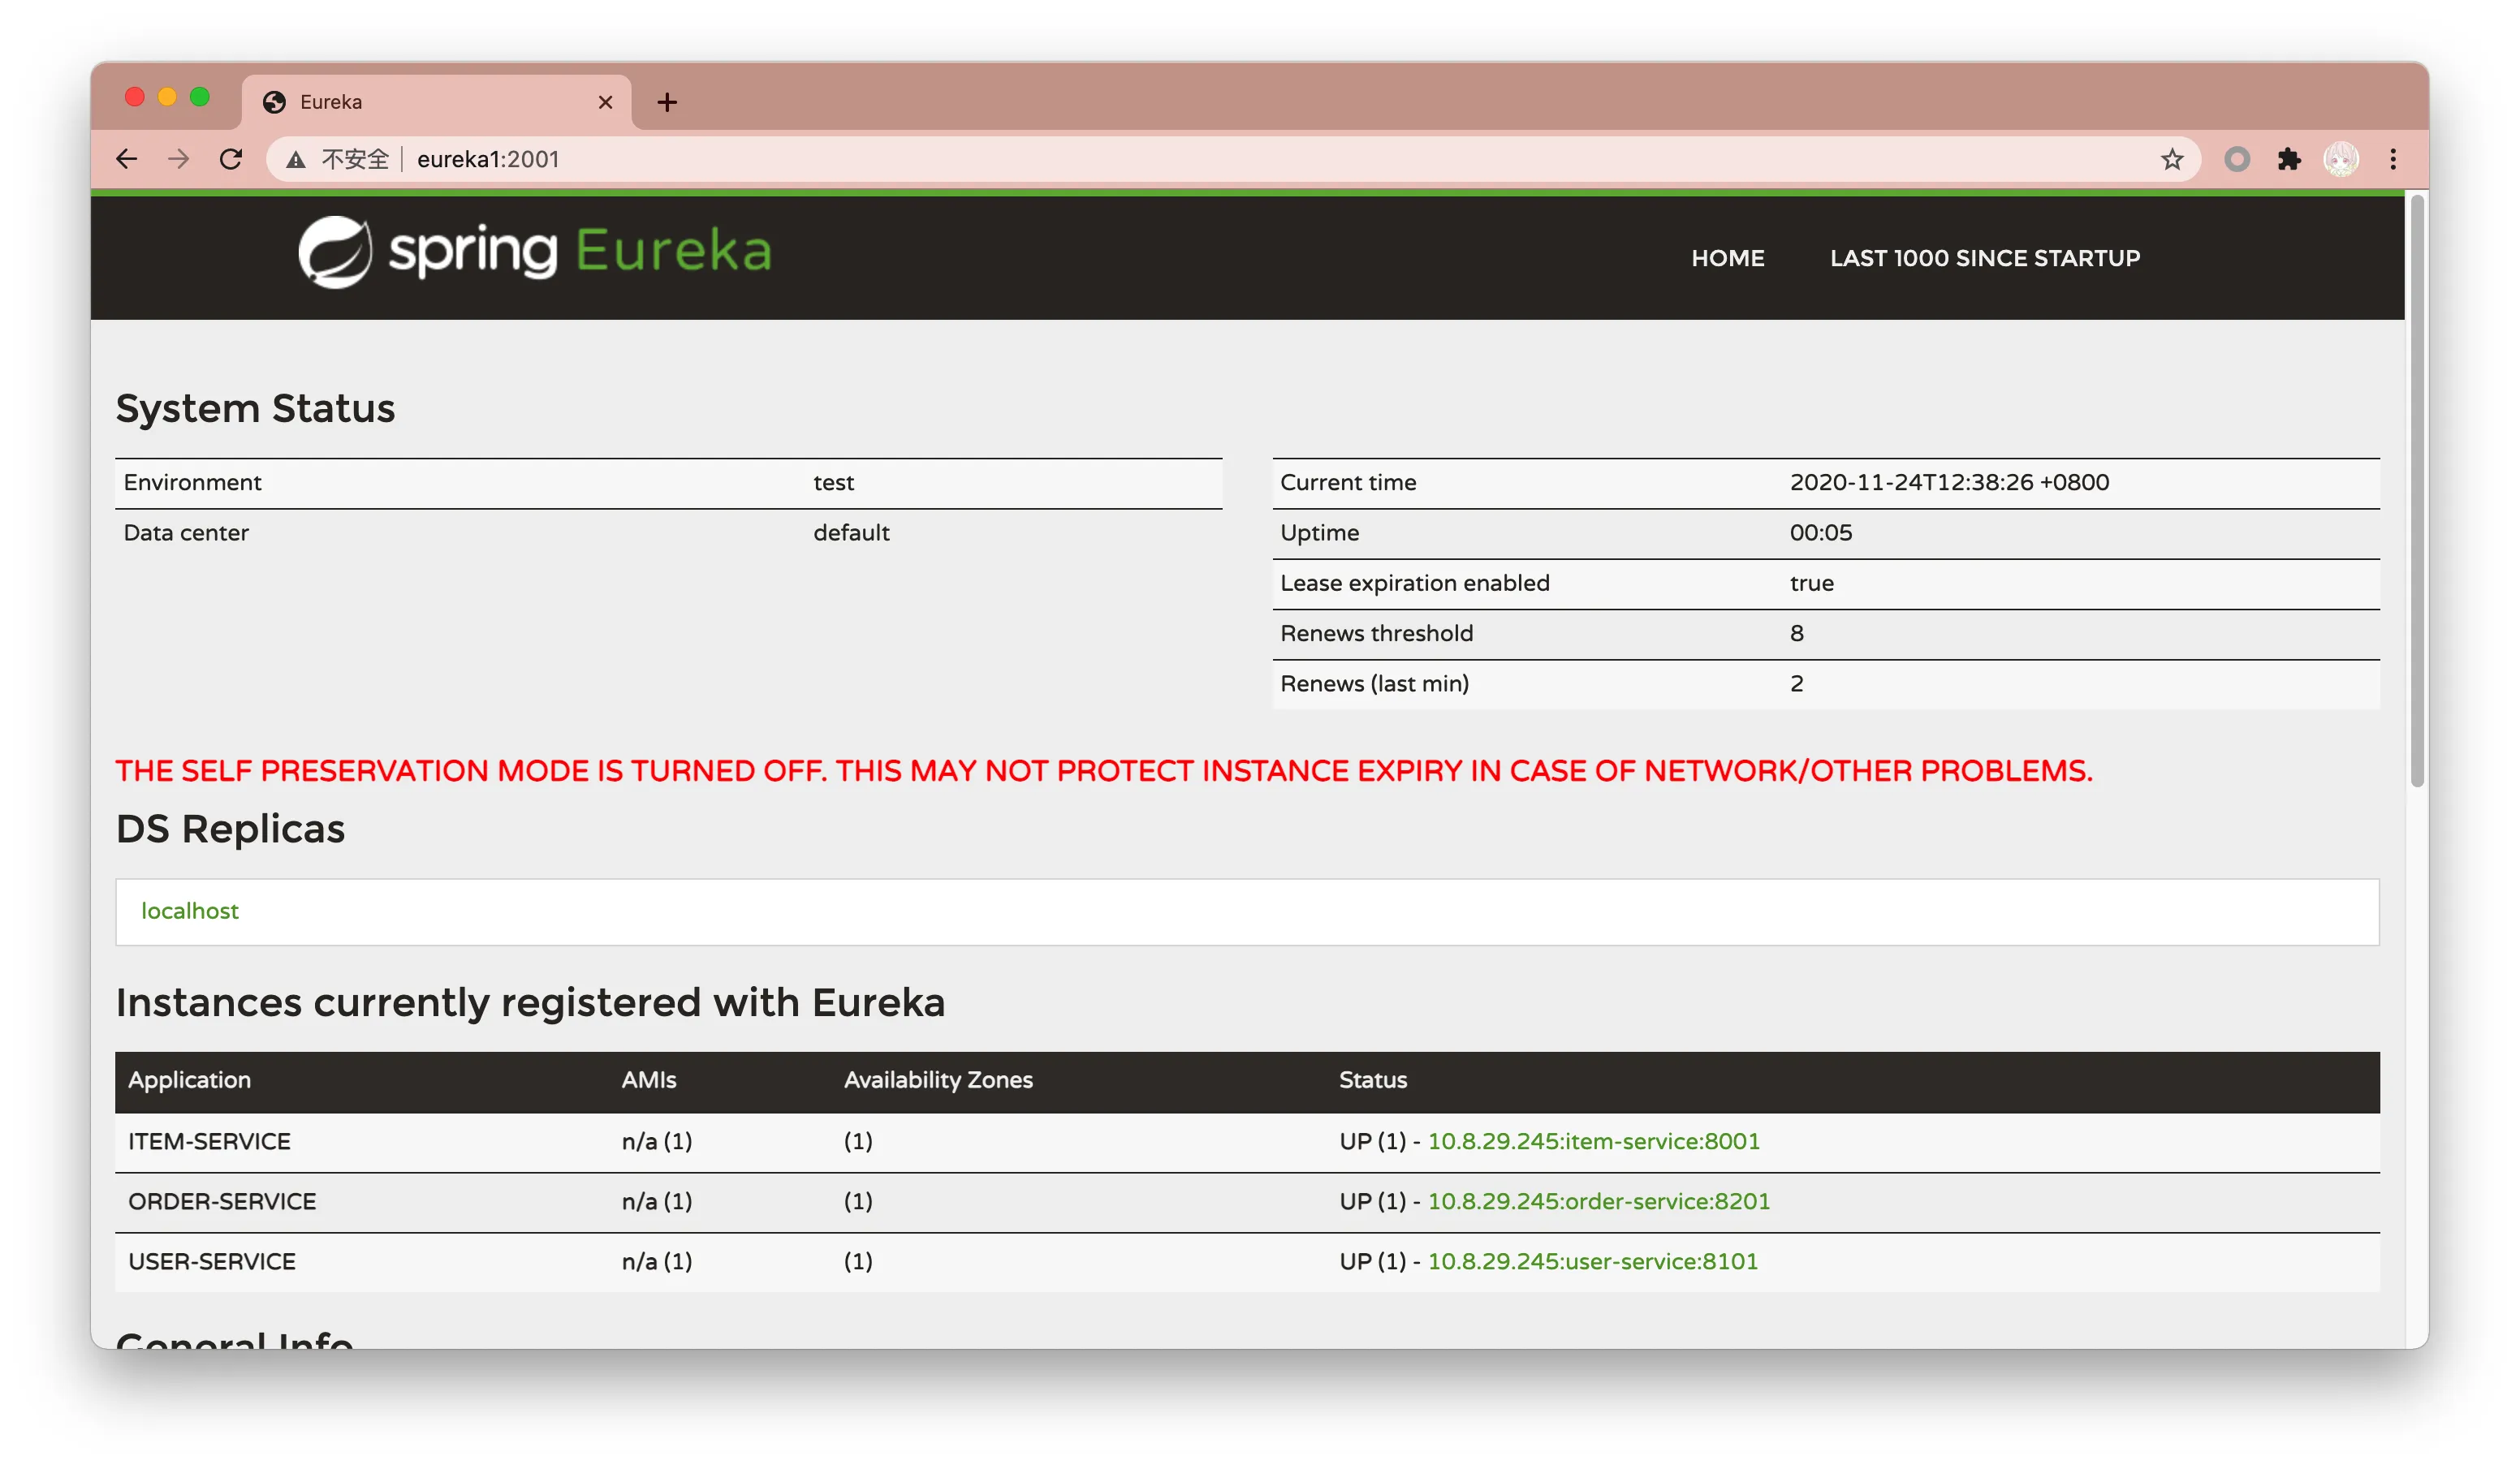Click the Data center value 'default'
The height and width of the screenshot is (1469, 2520).
pyautogui.click(x=851, y=533)
